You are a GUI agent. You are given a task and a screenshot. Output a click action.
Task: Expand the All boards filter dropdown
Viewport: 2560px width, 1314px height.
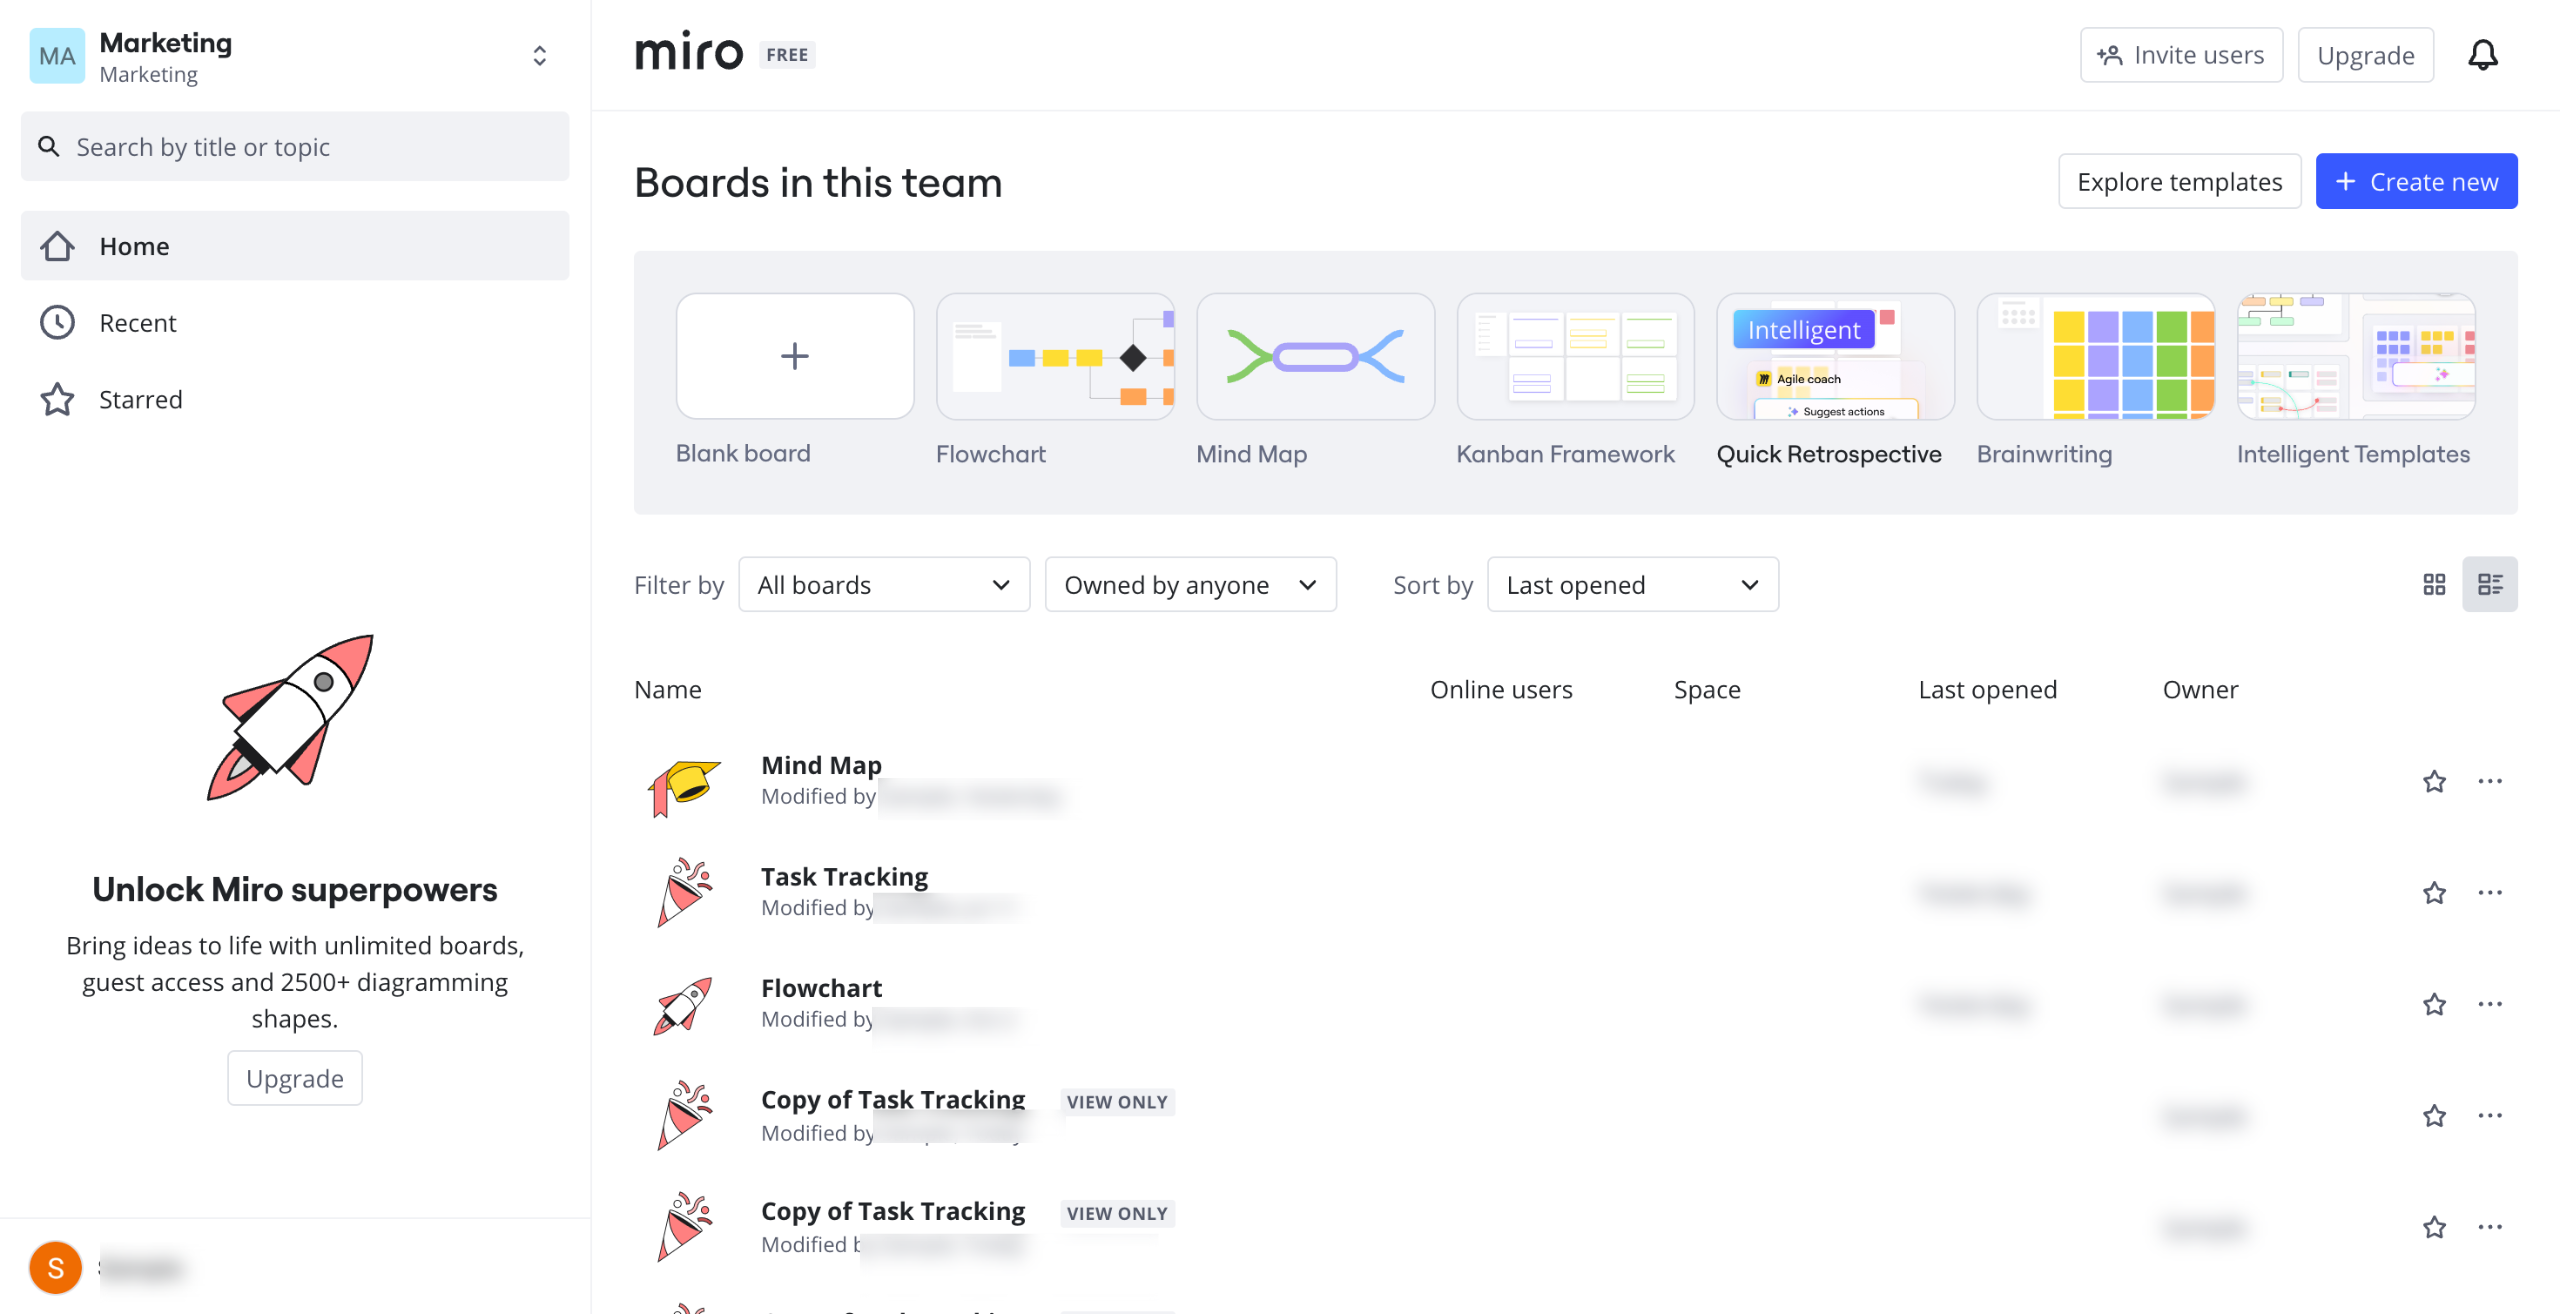click(x=884, y=585)
